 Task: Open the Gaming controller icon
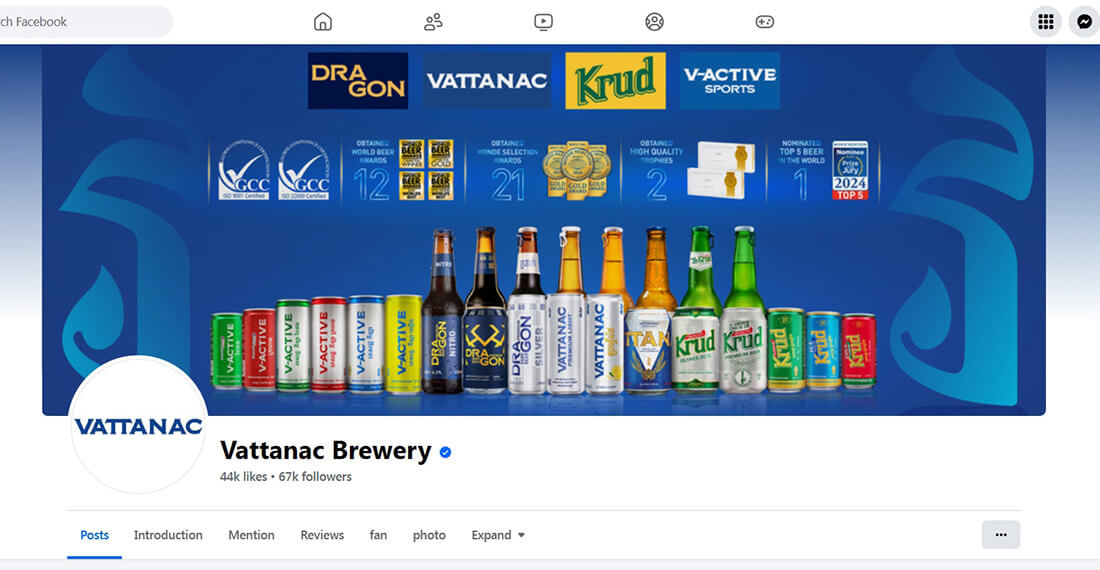[765, 22]
